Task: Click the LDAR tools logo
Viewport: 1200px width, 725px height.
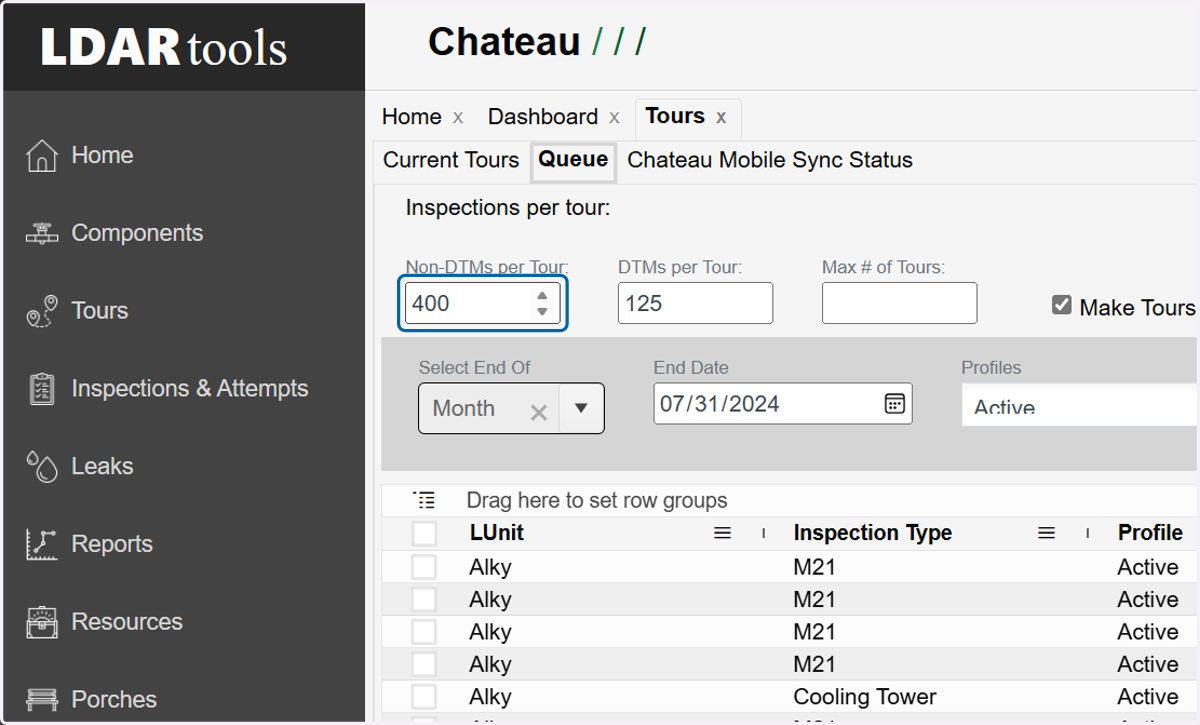Action: (164, 47)
